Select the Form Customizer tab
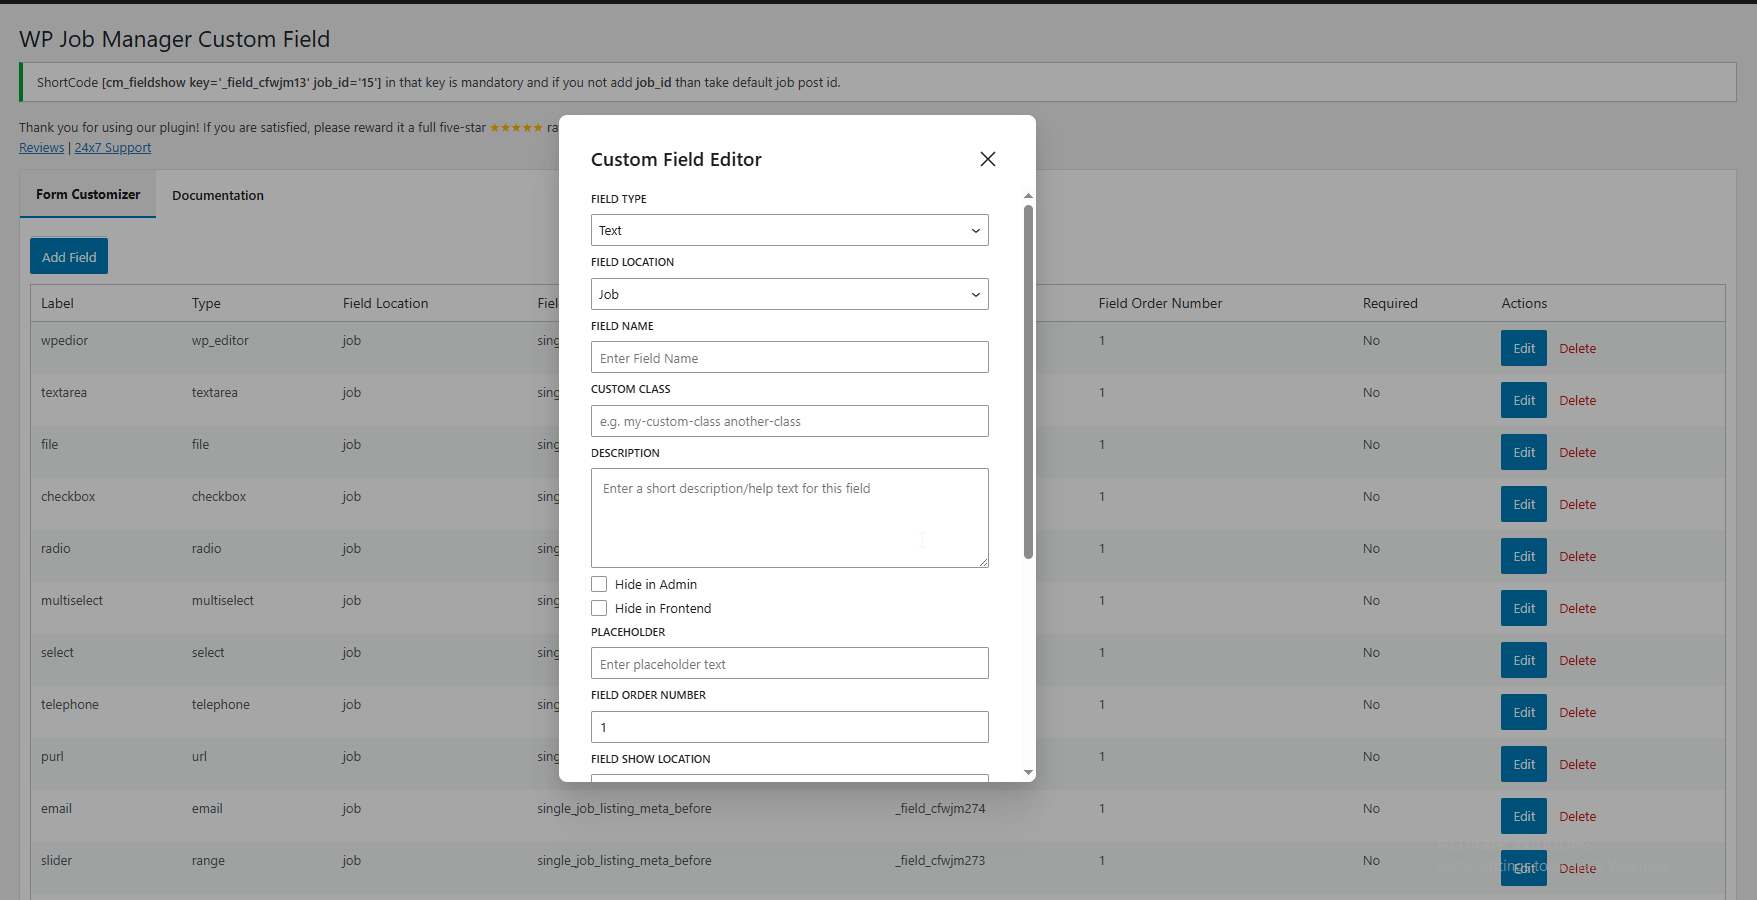 [x=88, y=195]
